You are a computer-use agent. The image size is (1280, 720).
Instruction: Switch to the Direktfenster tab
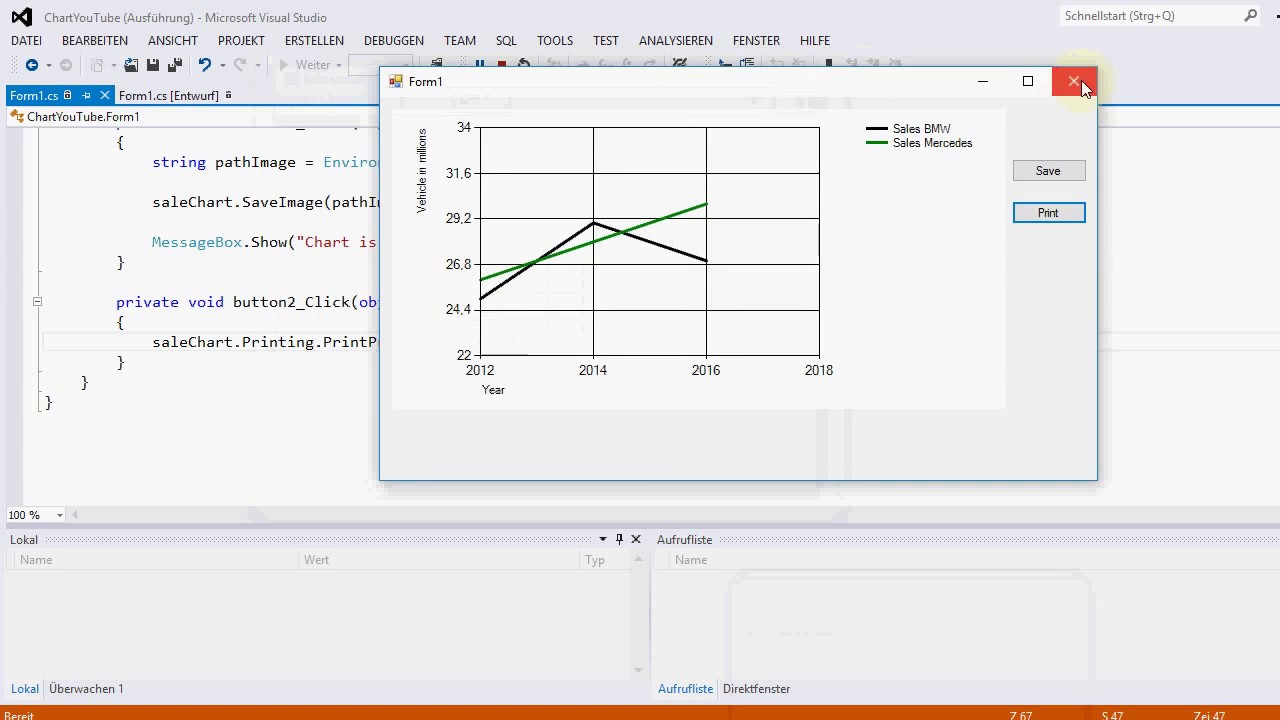(x=756, y=689)
